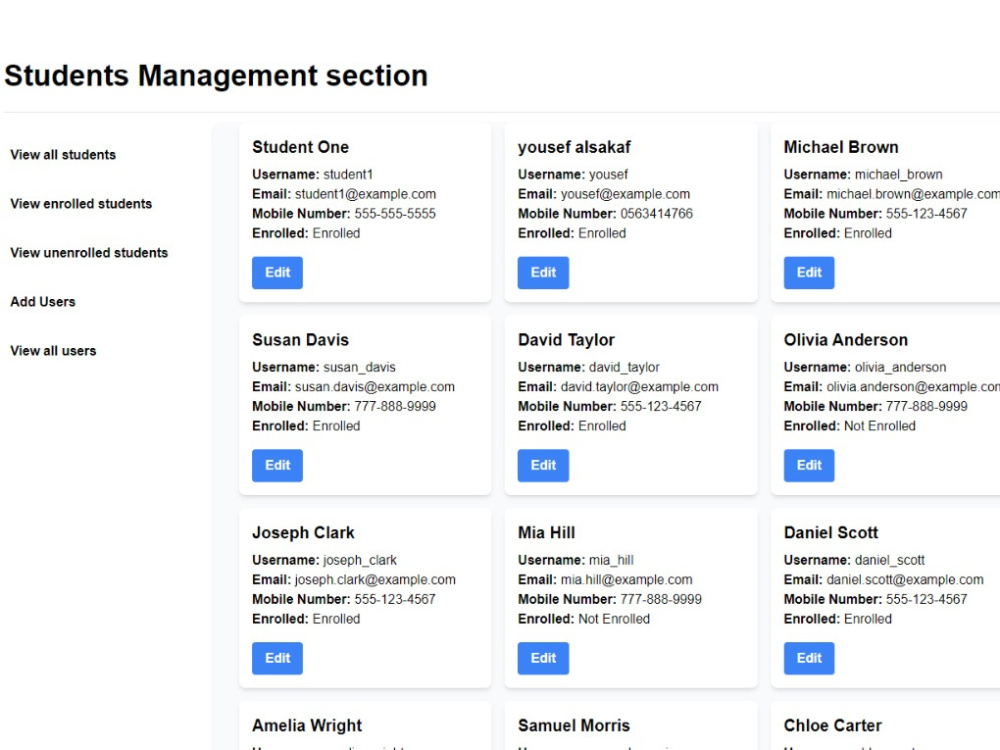
Task: Edit Susan Davis's profile
Action: pos(277,465)
